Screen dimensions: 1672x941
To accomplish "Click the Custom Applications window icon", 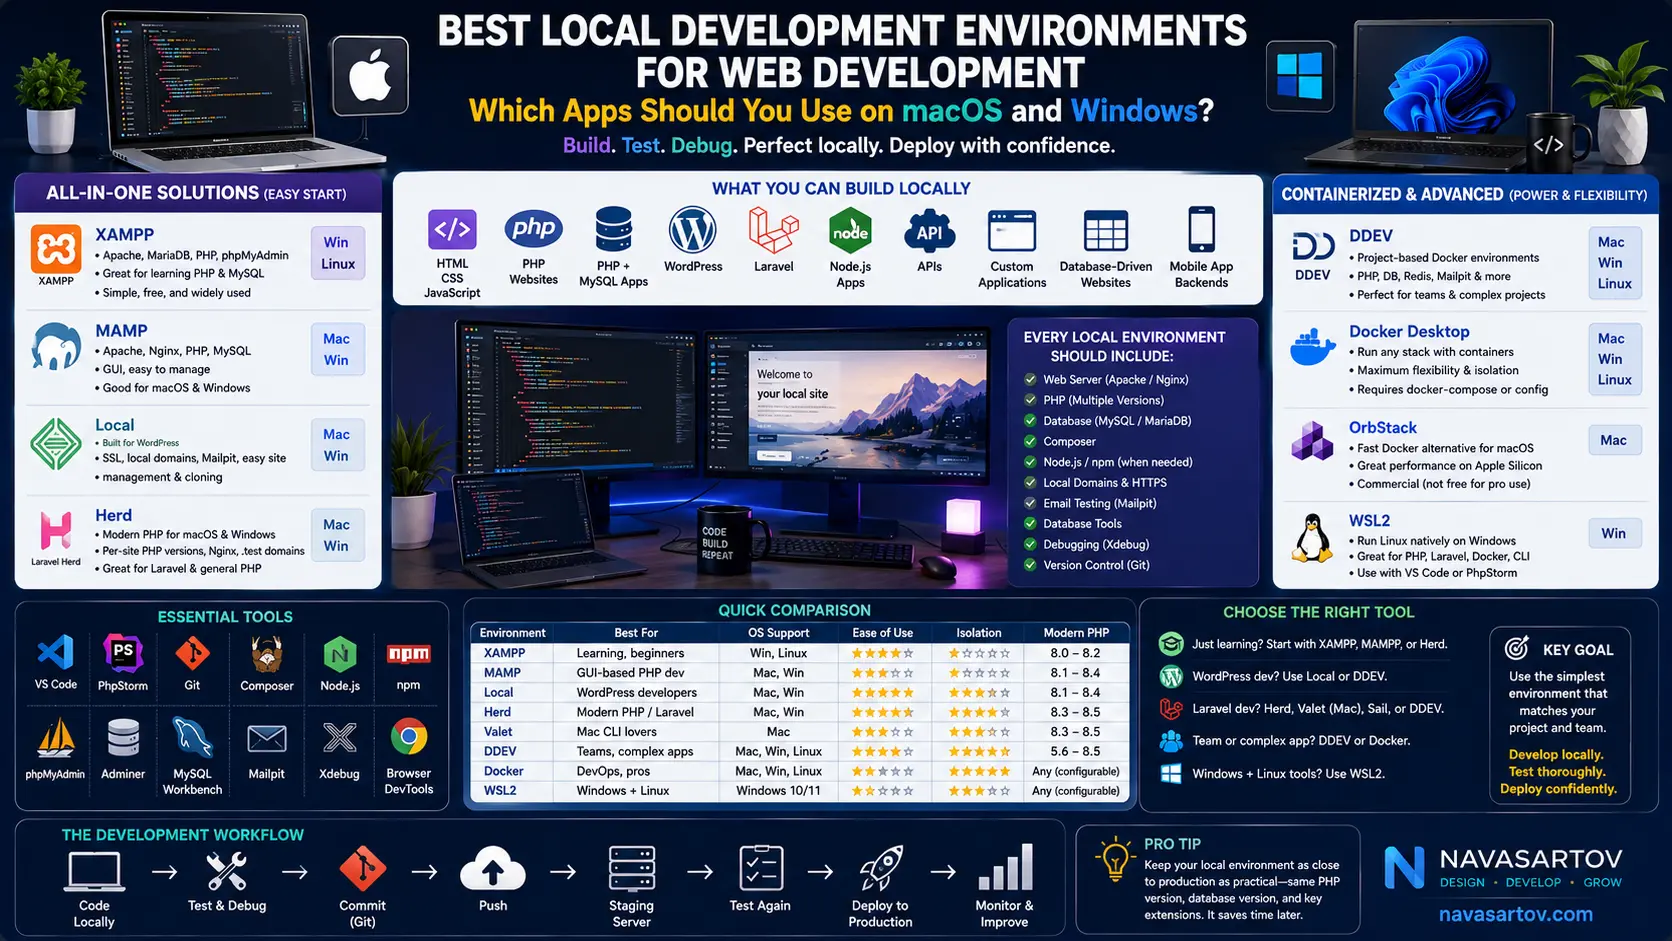I will 1012,231.
